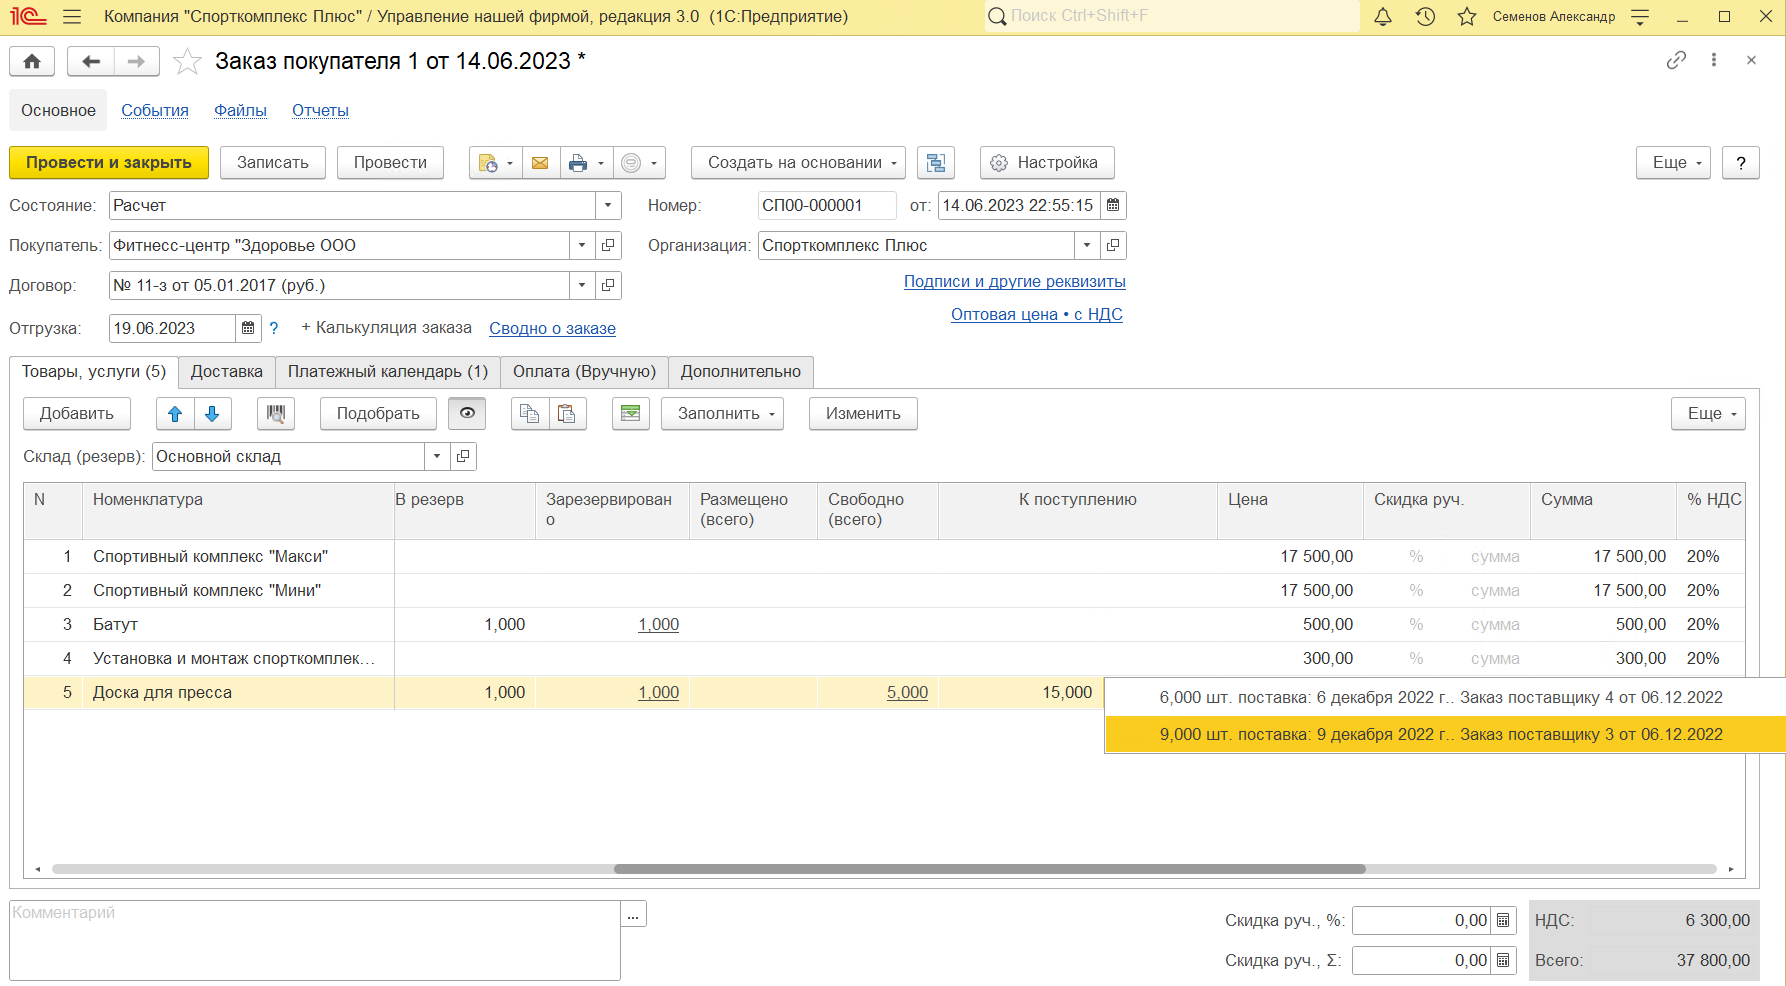Screen dimensions: 1786x986
Task: Expand the Состояние dropdown
Action: click(608, 206)
